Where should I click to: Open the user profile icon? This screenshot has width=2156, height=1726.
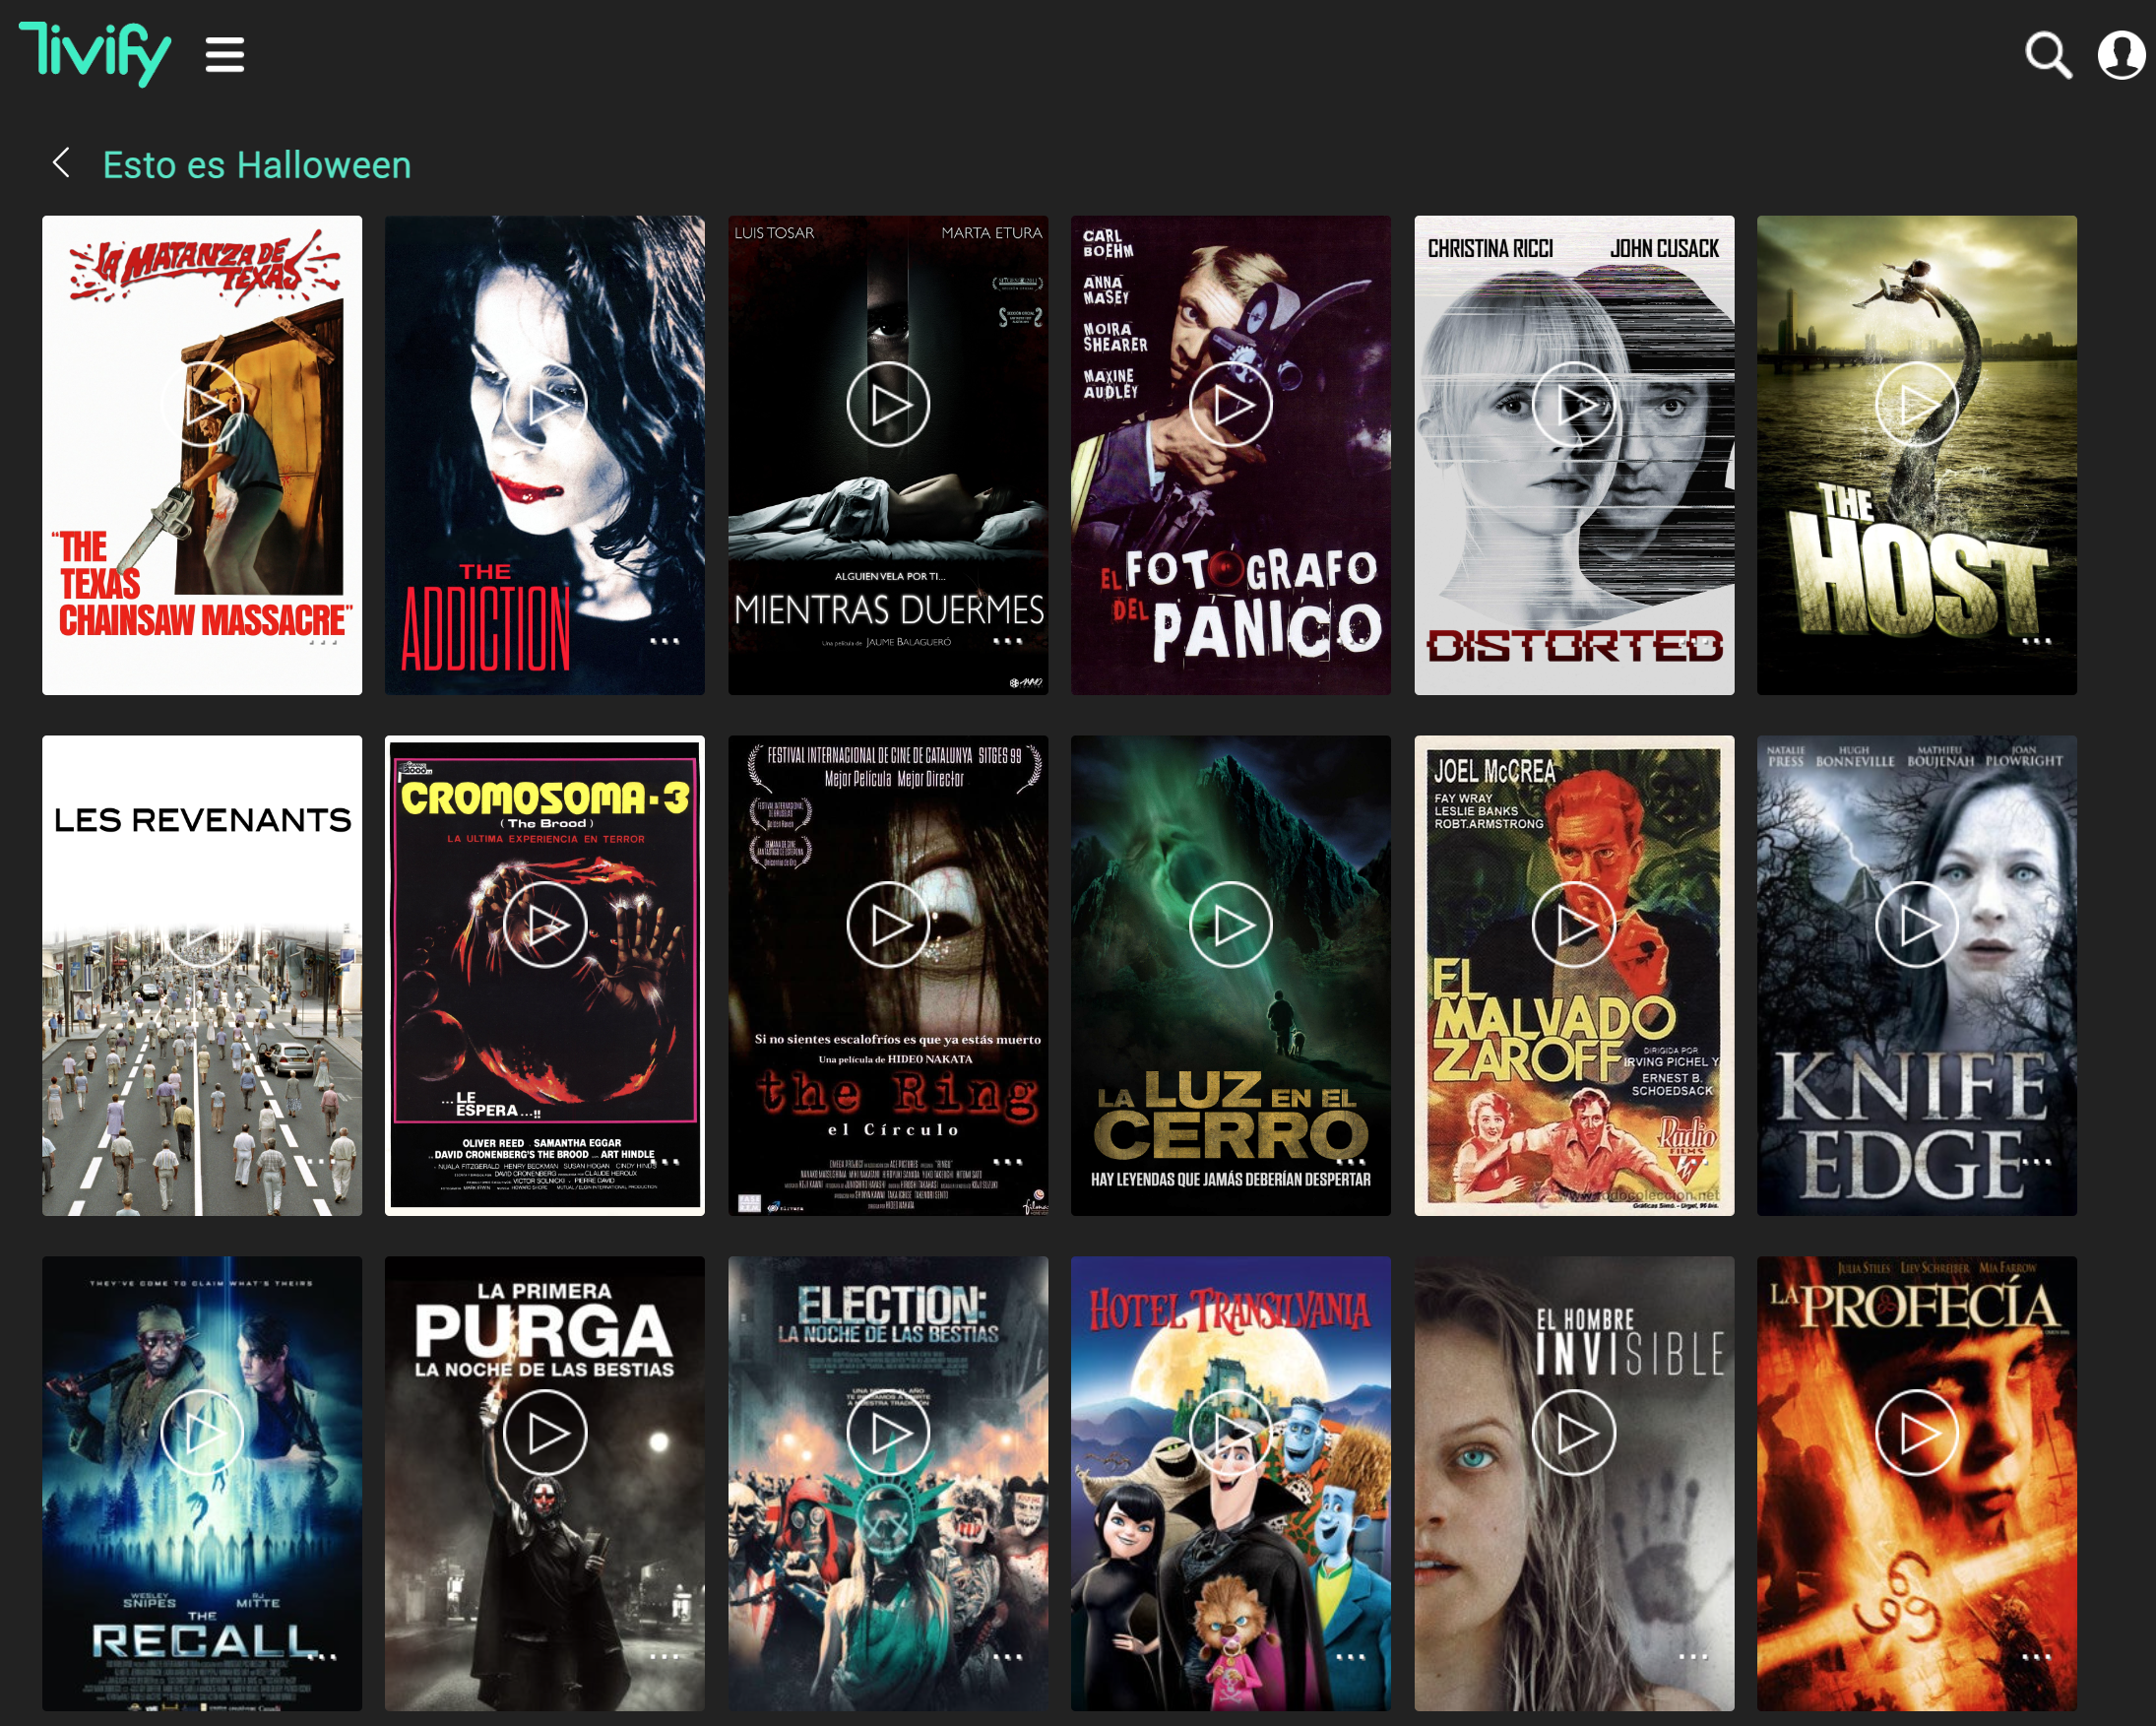click(2120, 55)
